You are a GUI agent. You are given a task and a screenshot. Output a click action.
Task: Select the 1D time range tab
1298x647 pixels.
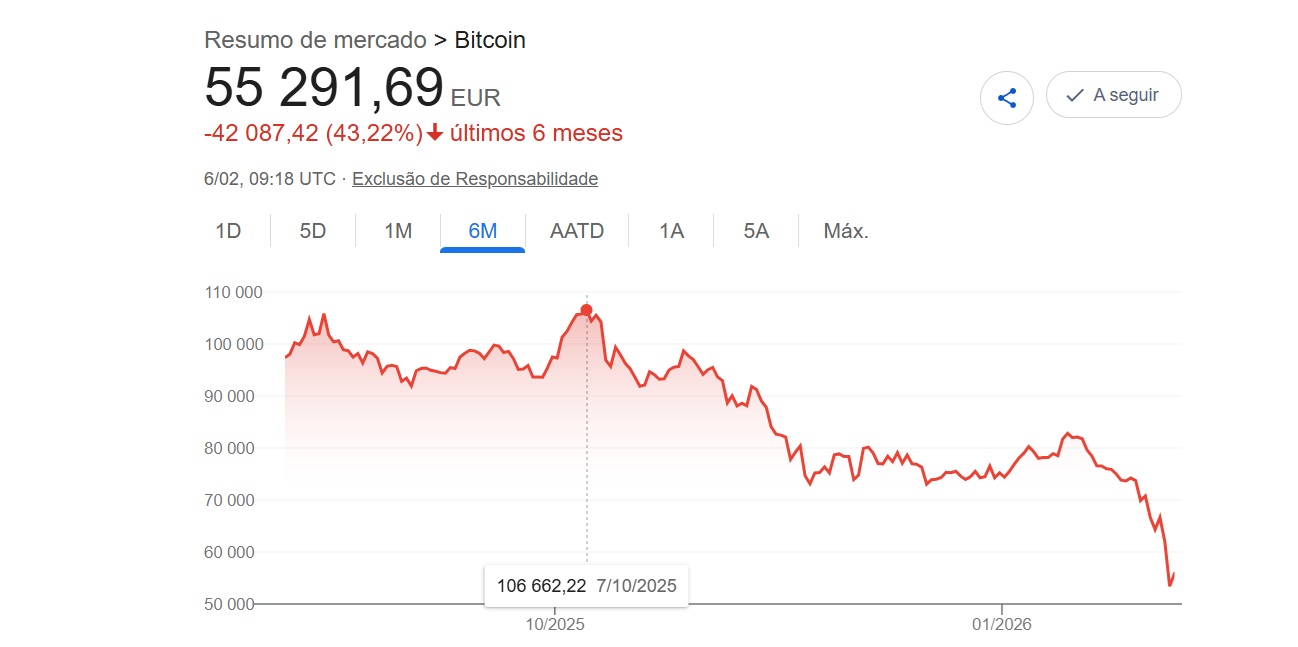point(228,231)
